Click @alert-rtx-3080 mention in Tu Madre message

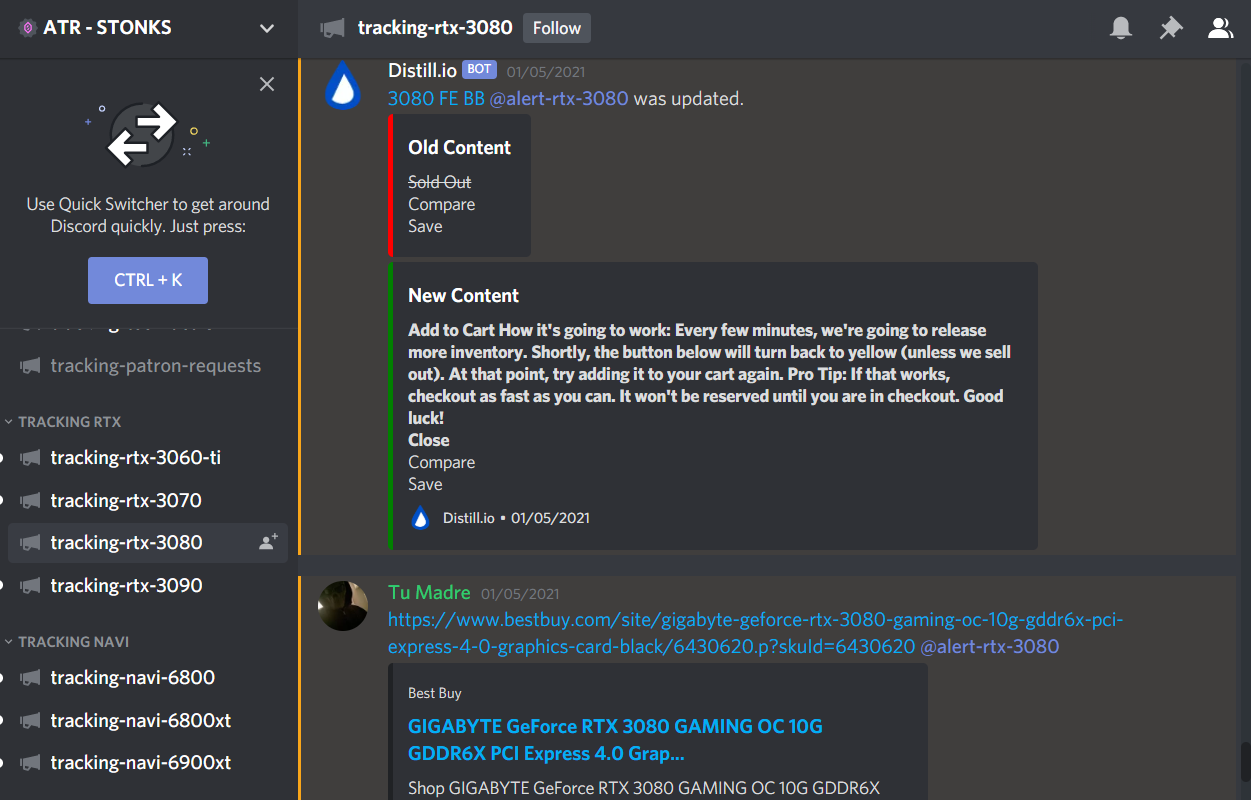990,646
